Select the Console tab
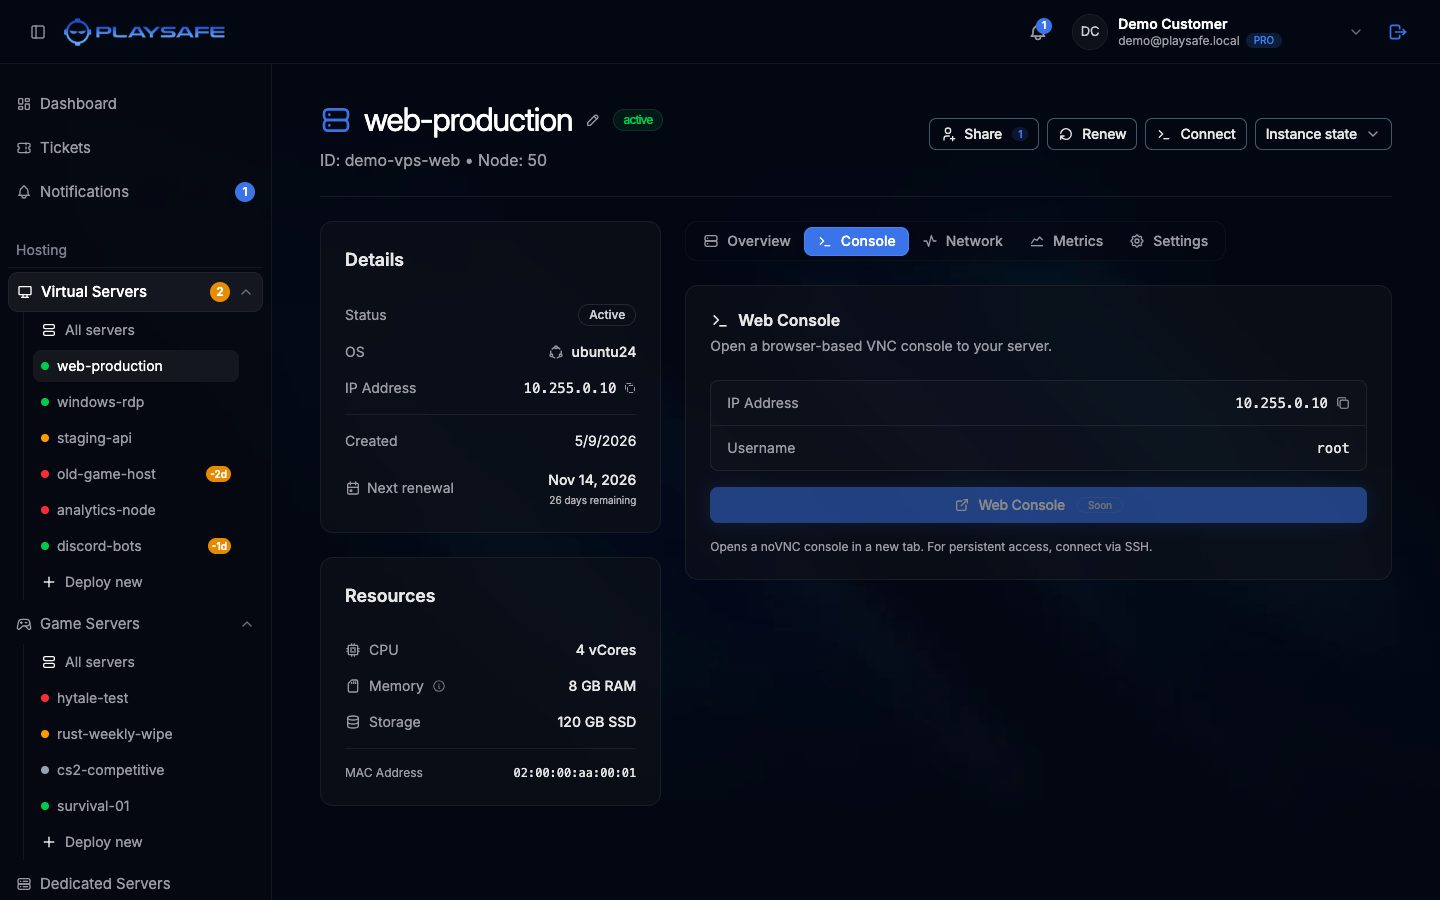The image size is (1440, 900). click(x=856, y=241)
